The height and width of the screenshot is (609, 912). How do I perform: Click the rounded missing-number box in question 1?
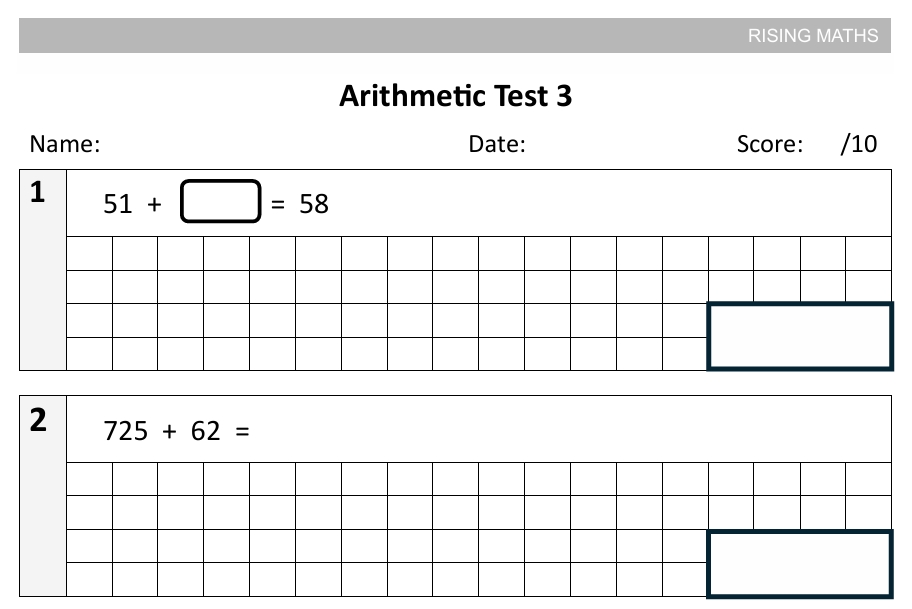221,203
